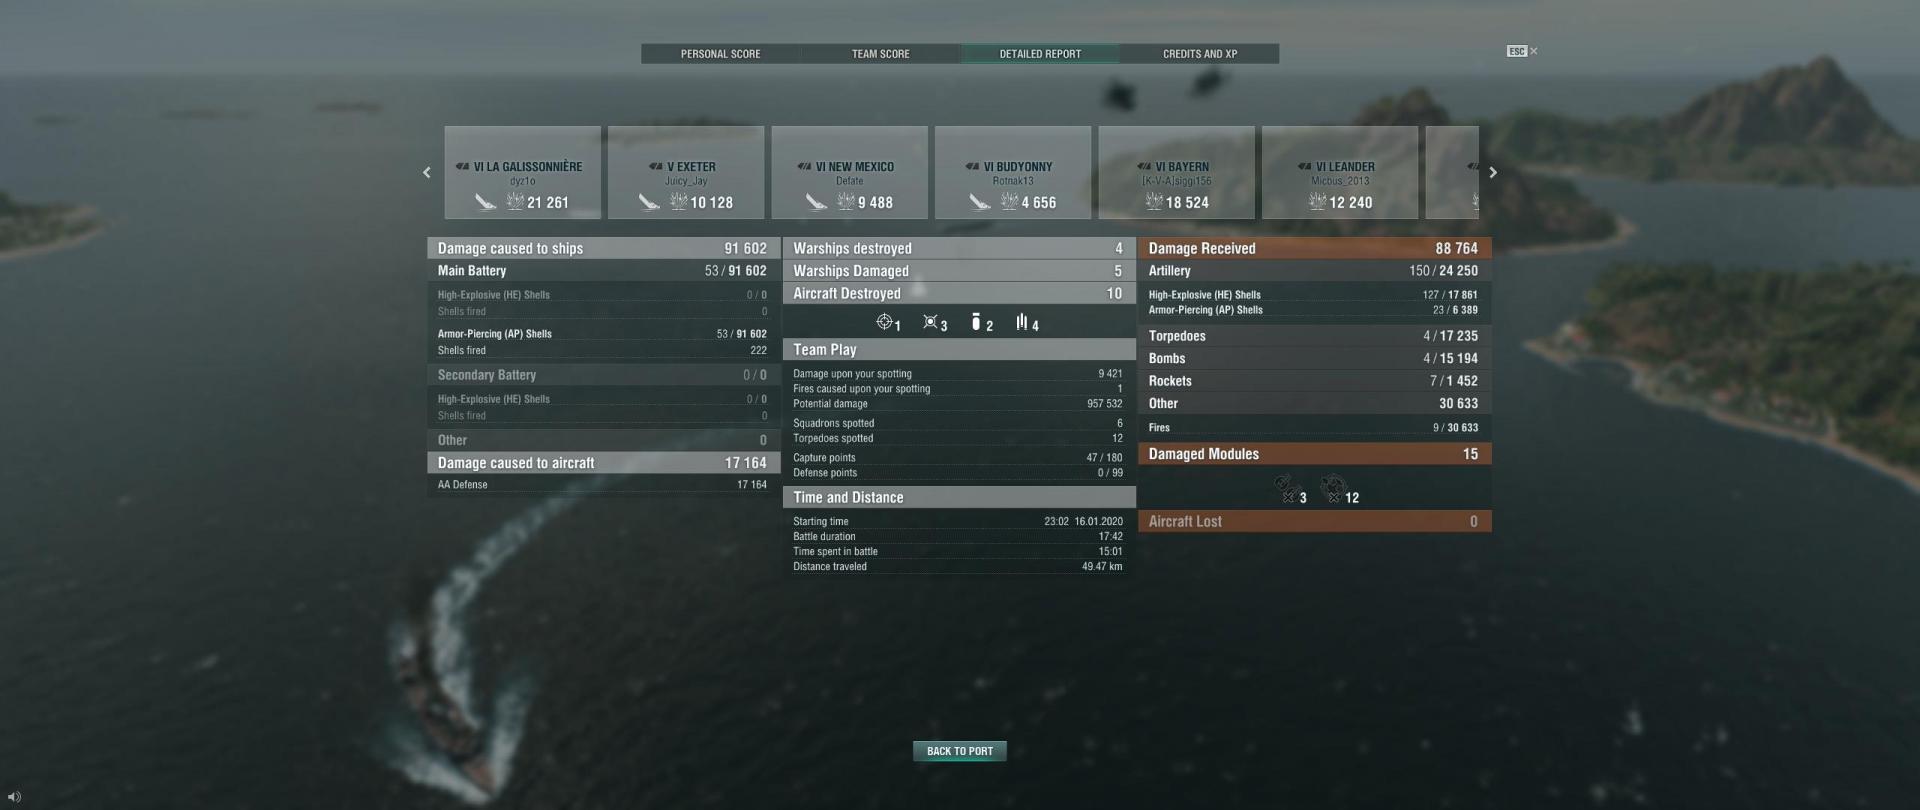
Task: Switch to the Team Score tab
Action: tap(880, 54)
